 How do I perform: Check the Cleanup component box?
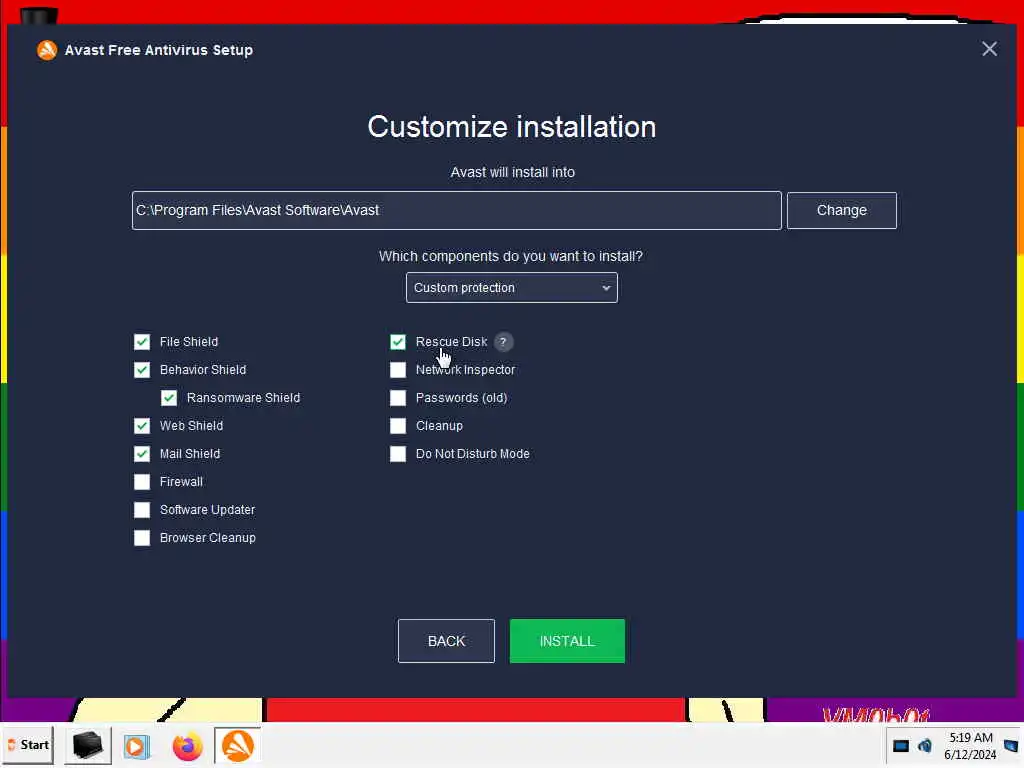[398, 426]
